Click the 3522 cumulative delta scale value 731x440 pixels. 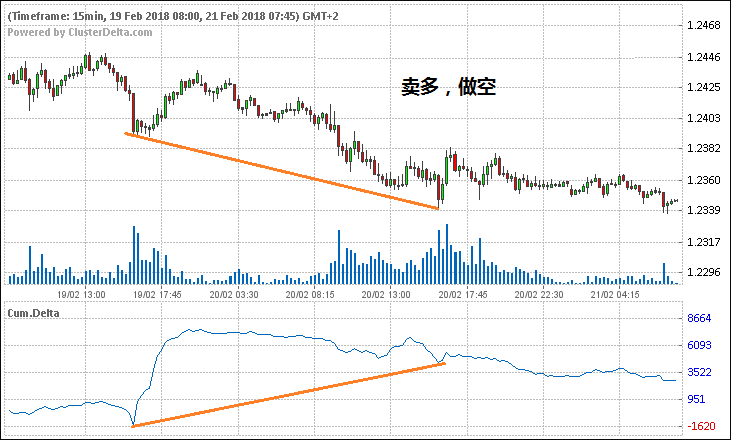[x=700, y=373]
